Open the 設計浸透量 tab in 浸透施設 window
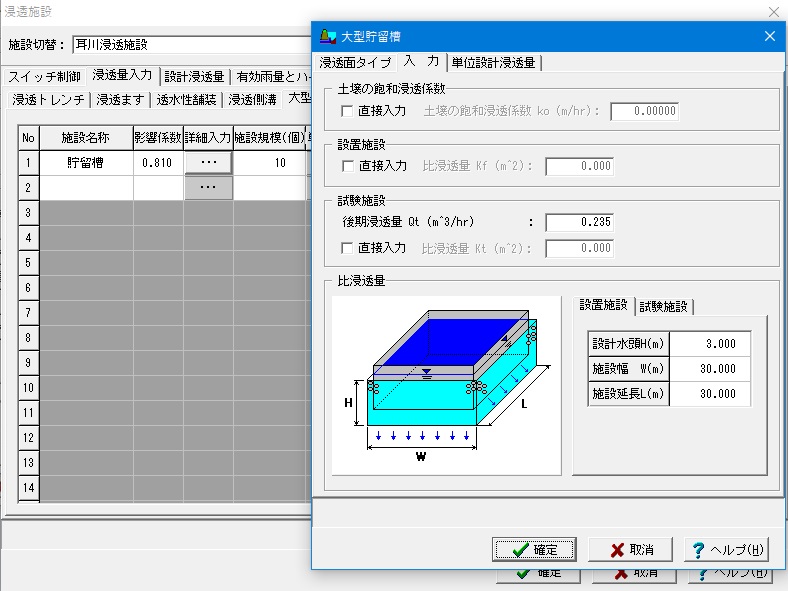Screen dimensions: 788x591 (194, 77)
